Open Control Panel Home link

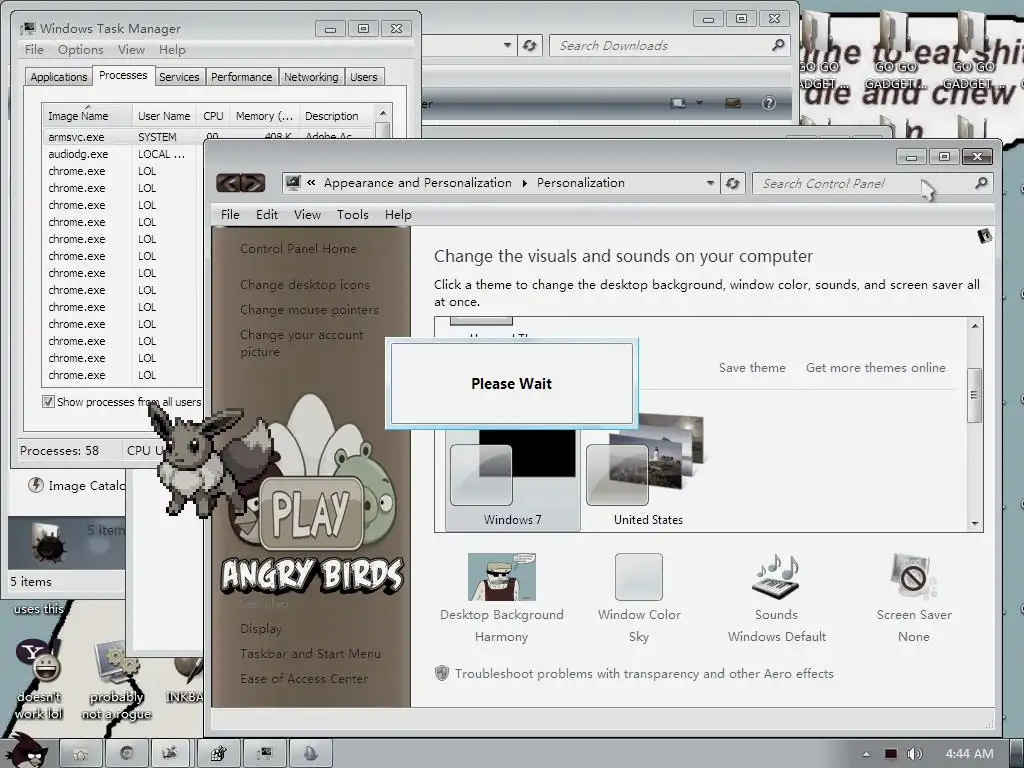pos(298,249)
